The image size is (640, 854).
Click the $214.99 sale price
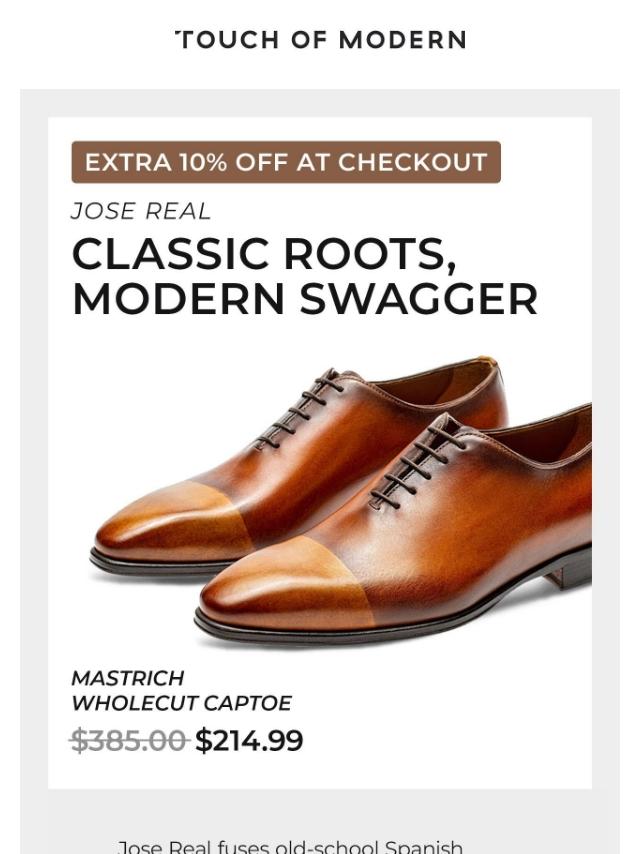tap(249, 741)
